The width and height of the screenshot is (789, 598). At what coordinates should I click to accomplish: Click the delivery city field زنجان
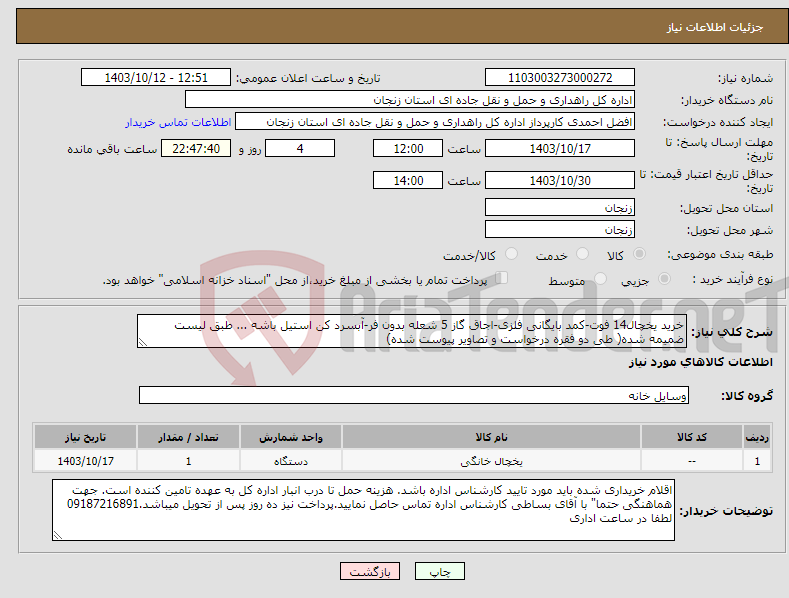coord(560,230)
